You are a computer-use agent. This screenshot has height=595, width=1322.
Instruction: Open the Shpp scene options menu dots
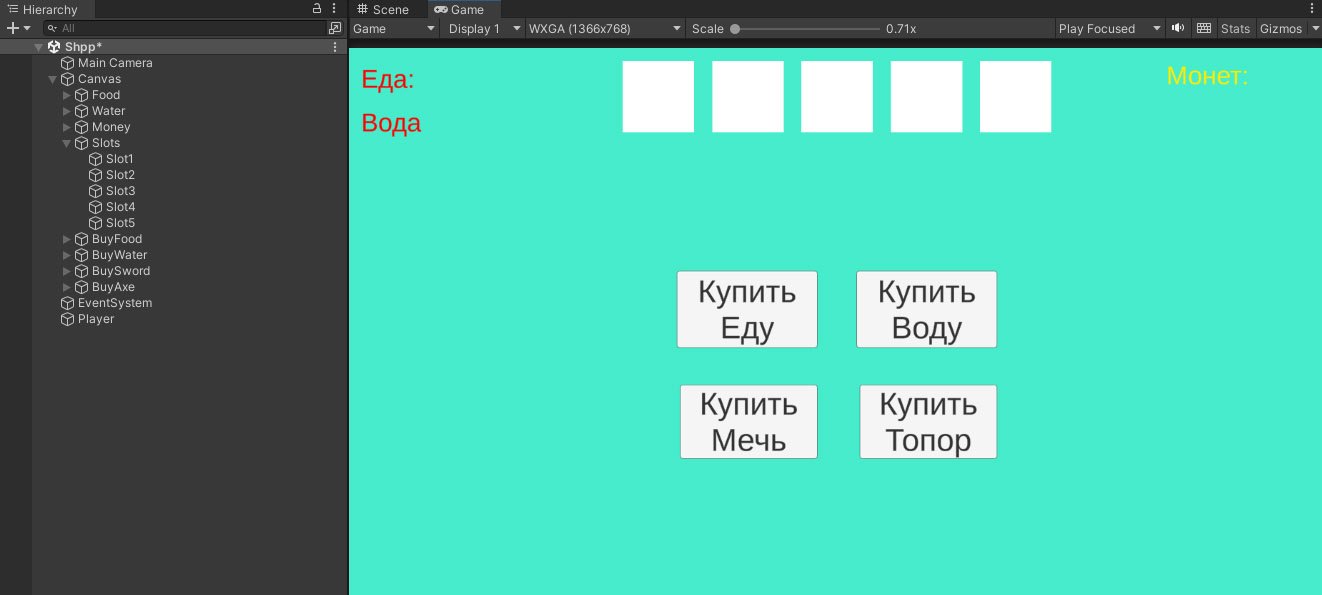point(335,47)
